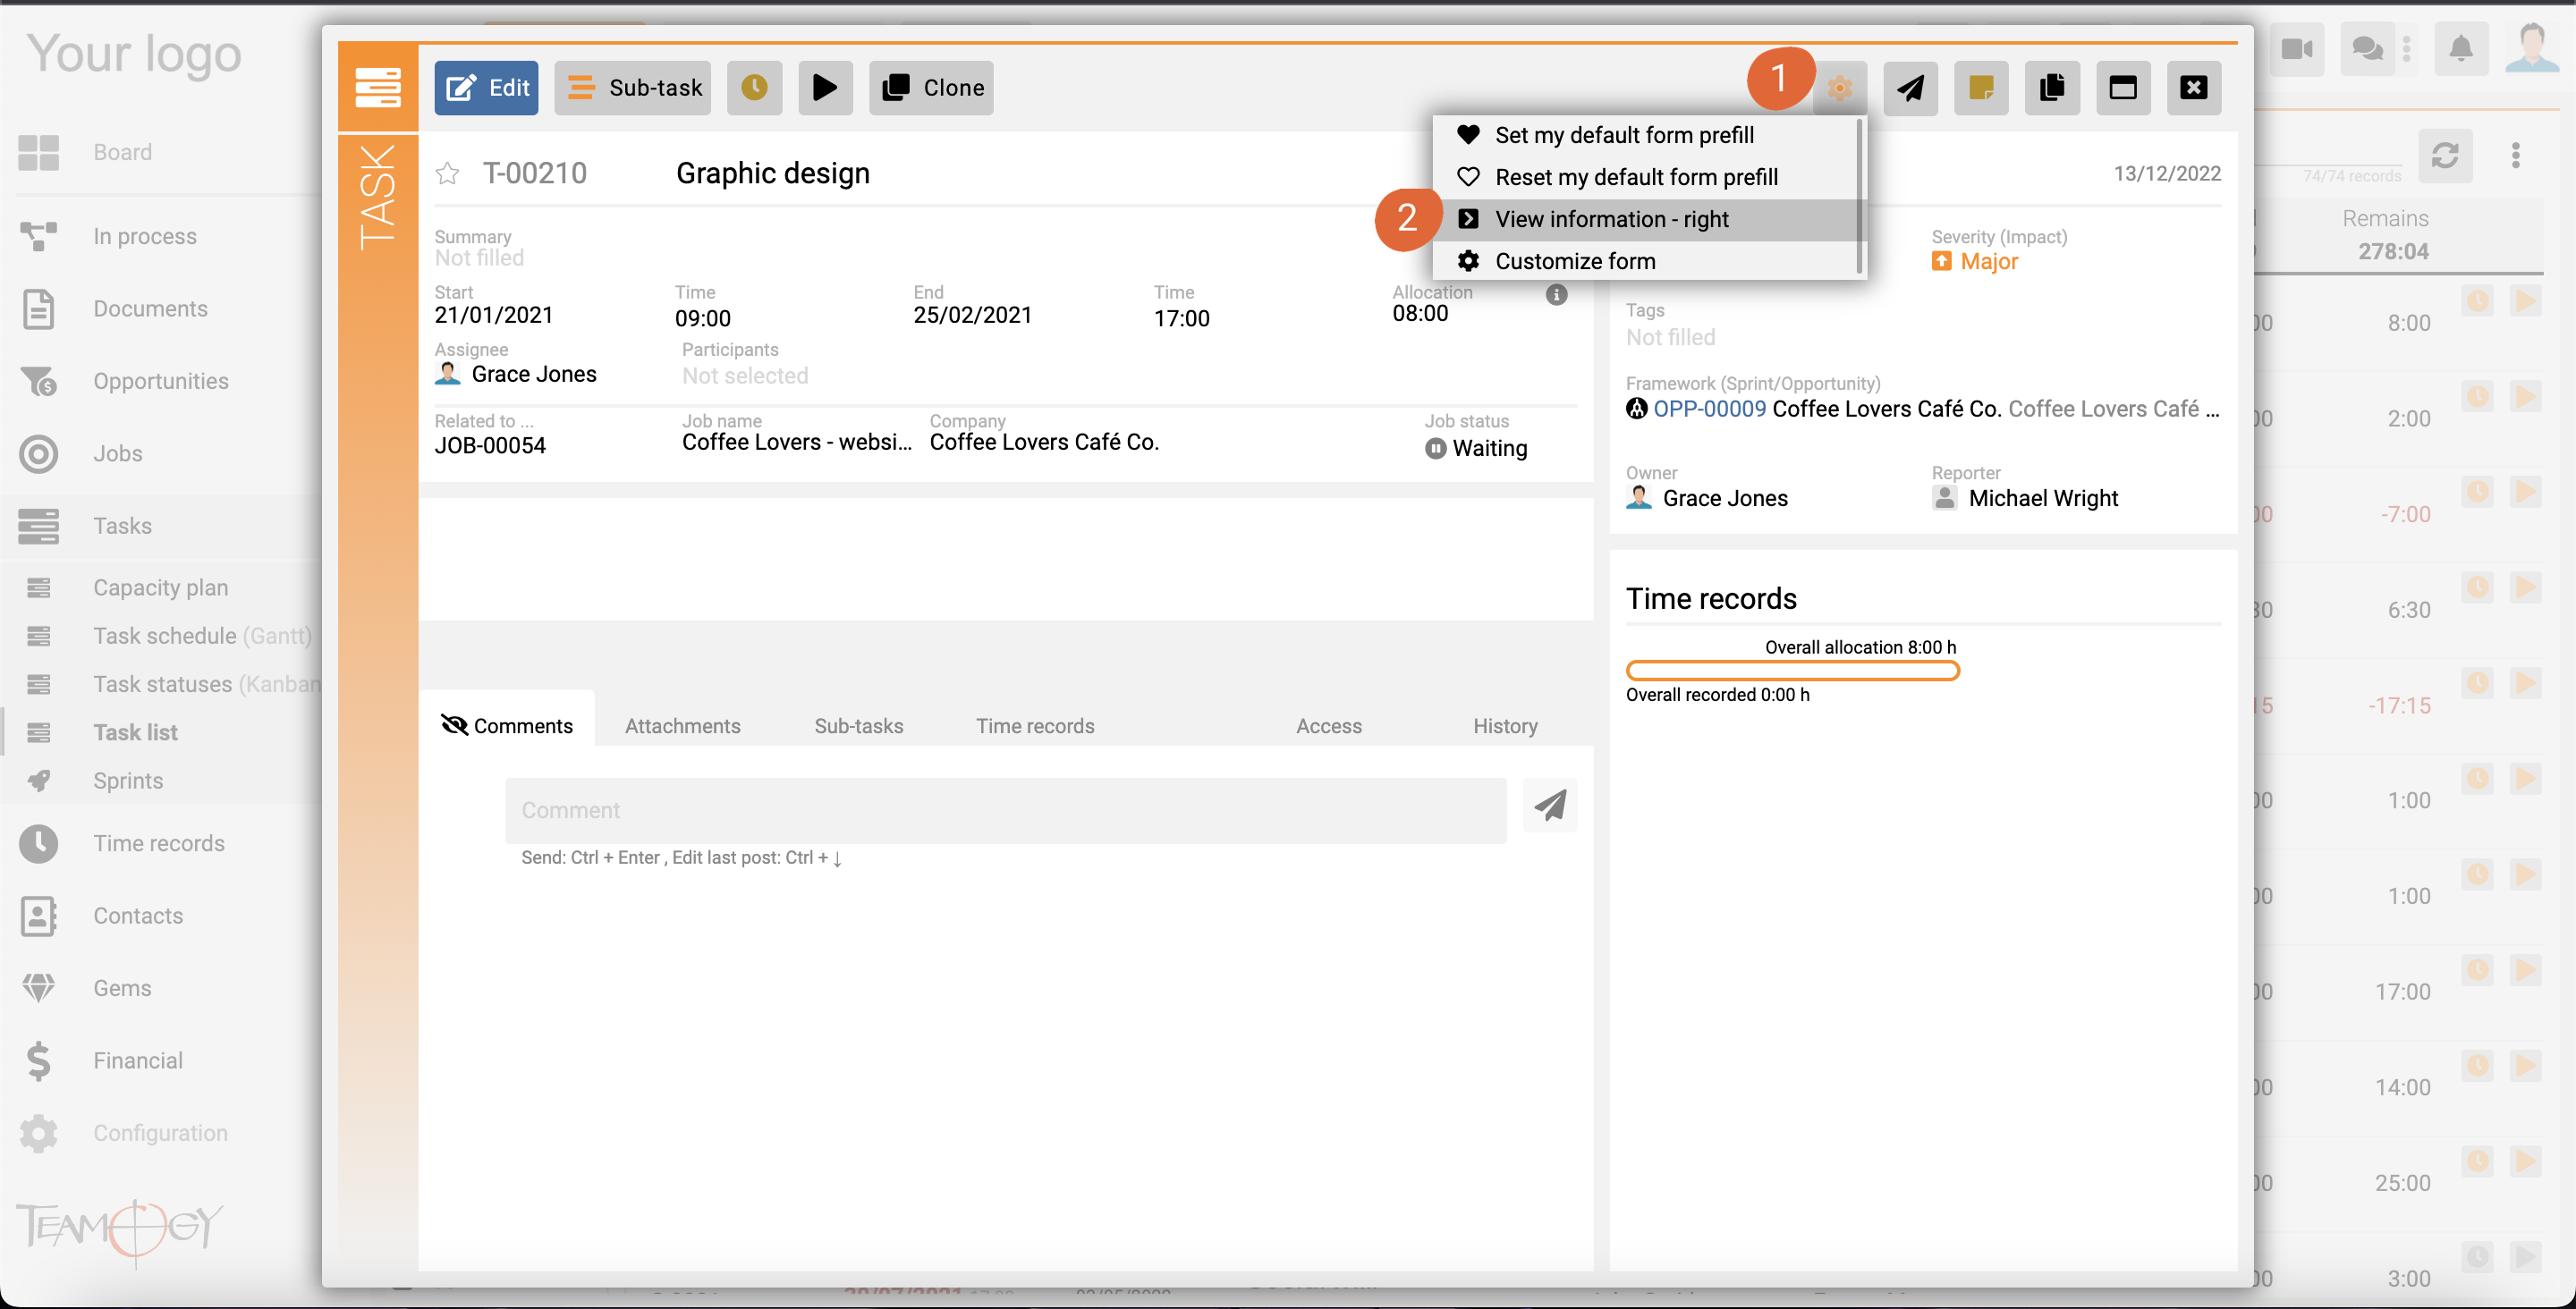This screenshot has width=2576, height=1309.
Task: Switch to the Attachments tab
Action: pyautogui.click(x=683, y=726)
